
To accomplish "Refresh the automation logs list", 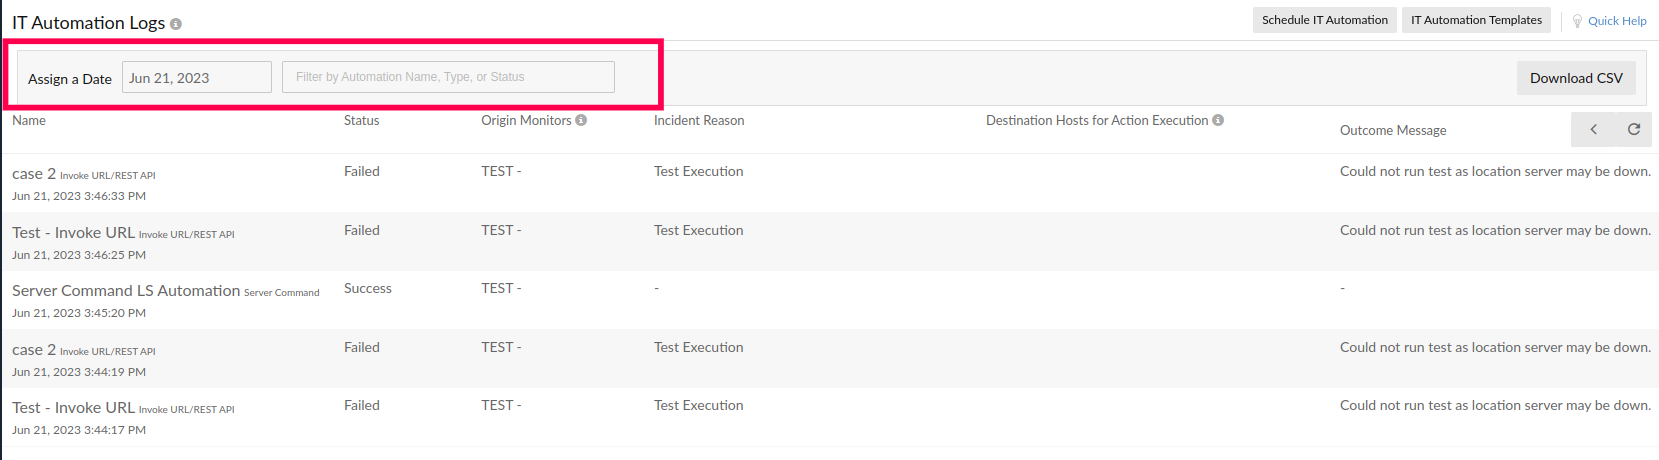I will click(x=1634, y=129).
